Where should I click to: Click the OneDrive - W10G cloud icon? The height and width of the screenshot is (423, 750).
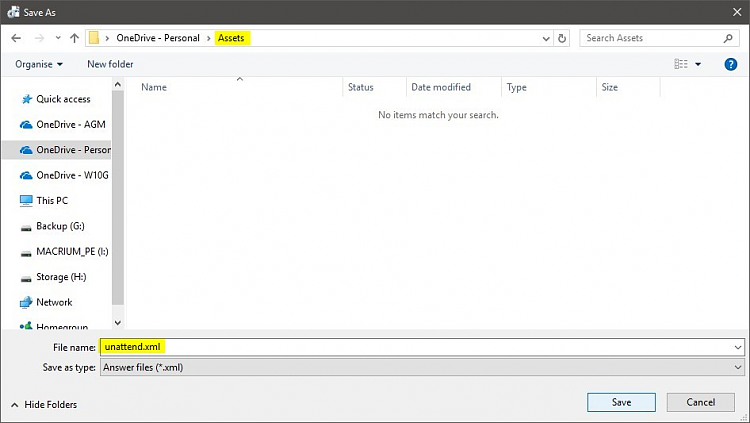point(26,176)
